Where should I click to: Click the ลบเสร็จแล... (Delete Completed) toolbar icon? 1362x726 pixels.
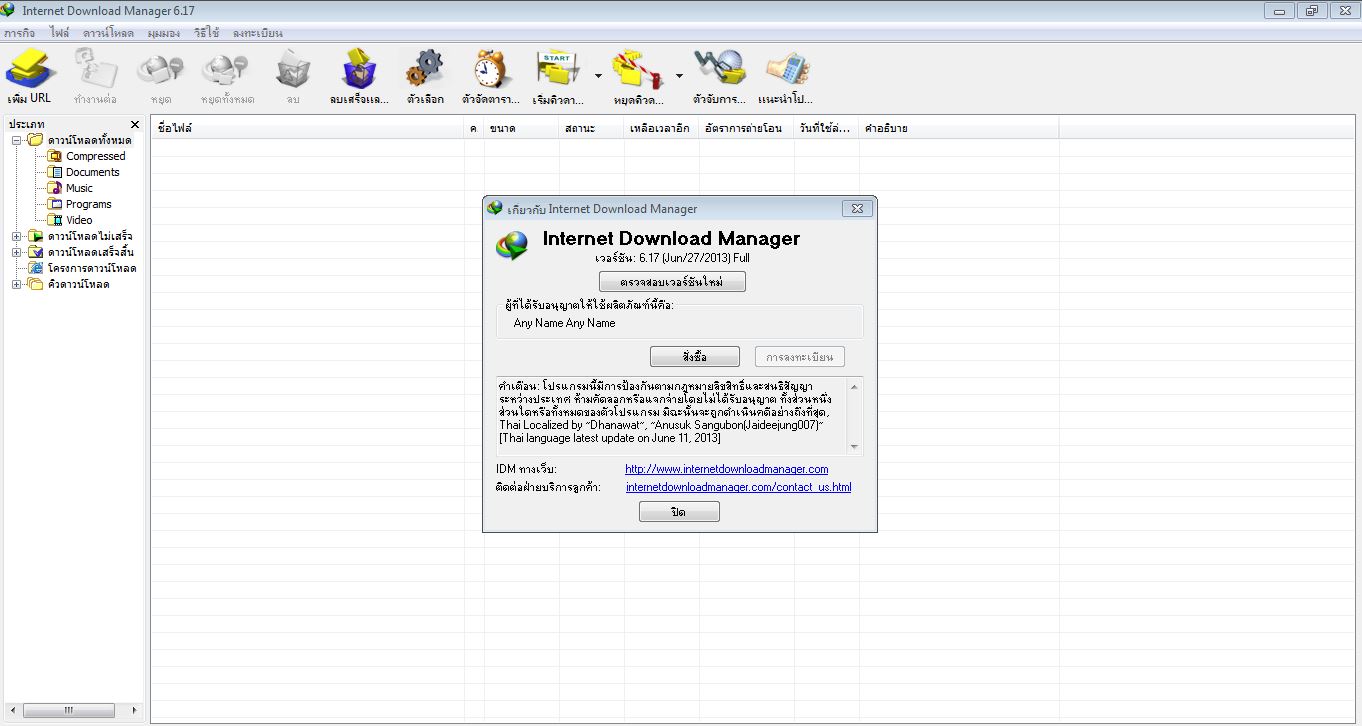click(359, 69)
